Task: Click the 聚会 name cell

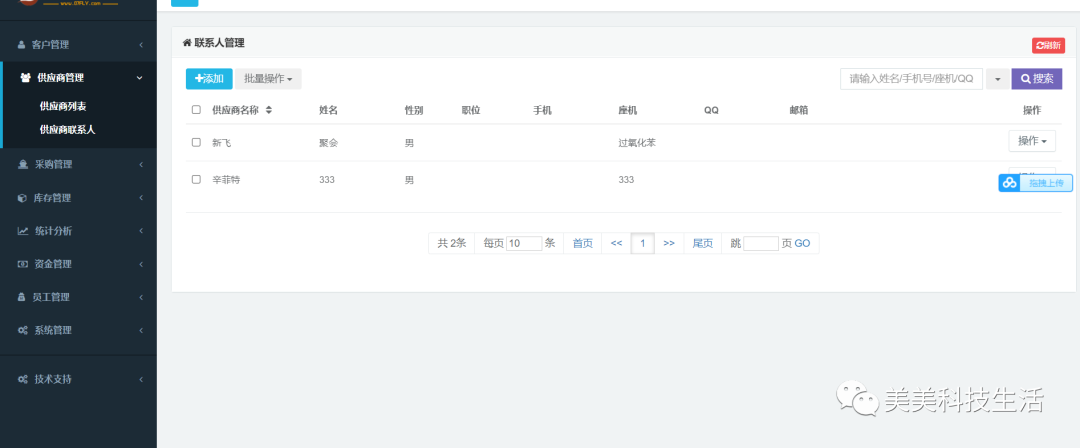Action: point(329,143)
